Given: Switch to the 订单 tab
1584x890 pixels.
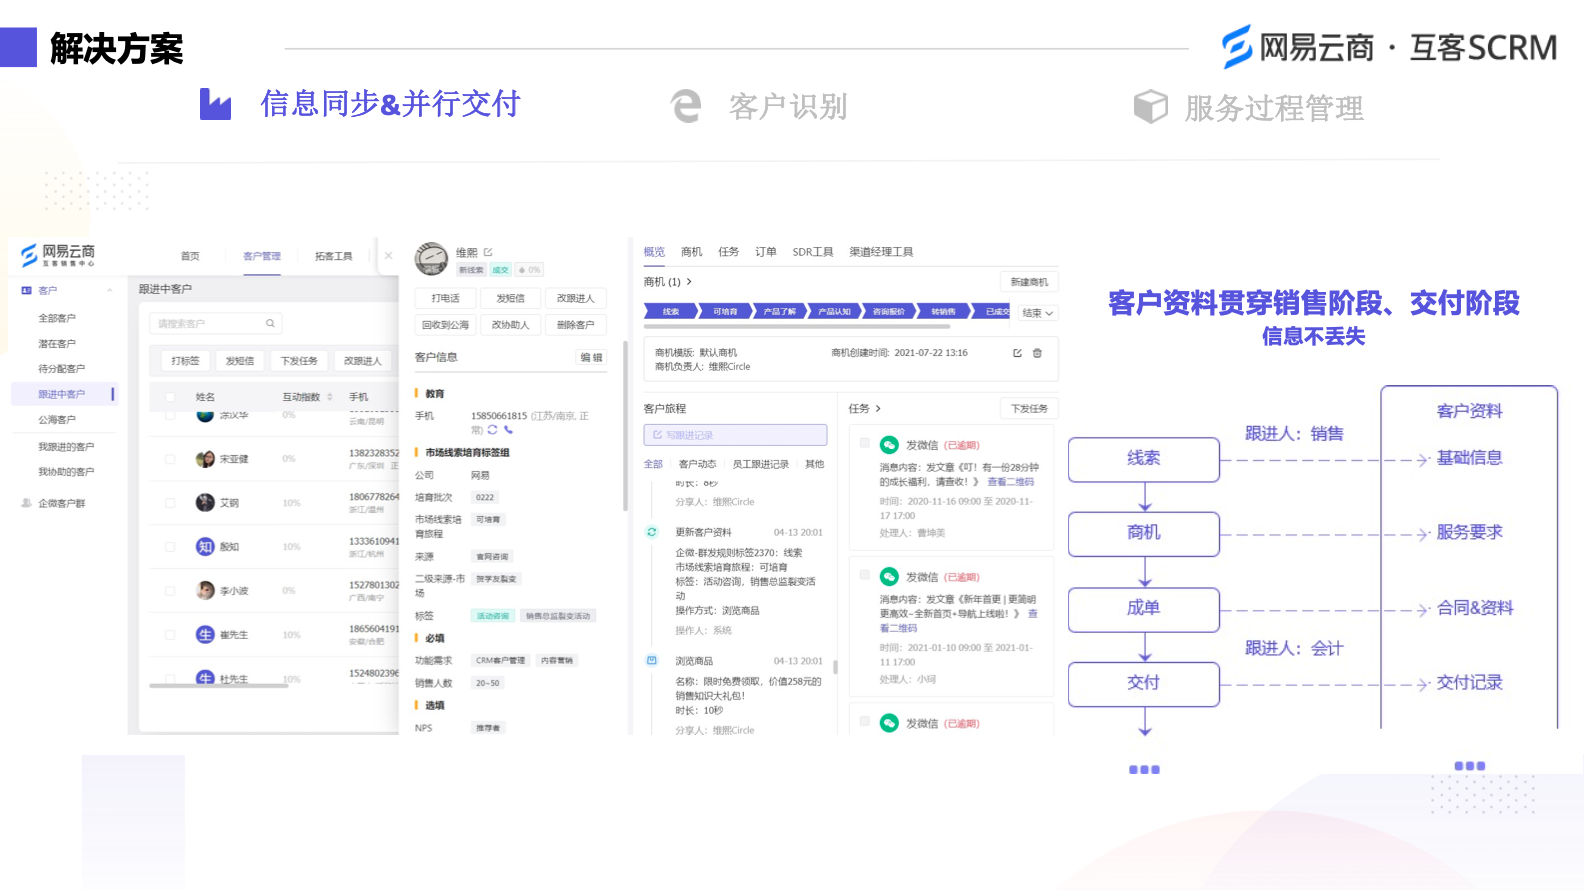Looking at the screenshot, I should [x=765, y=252].
